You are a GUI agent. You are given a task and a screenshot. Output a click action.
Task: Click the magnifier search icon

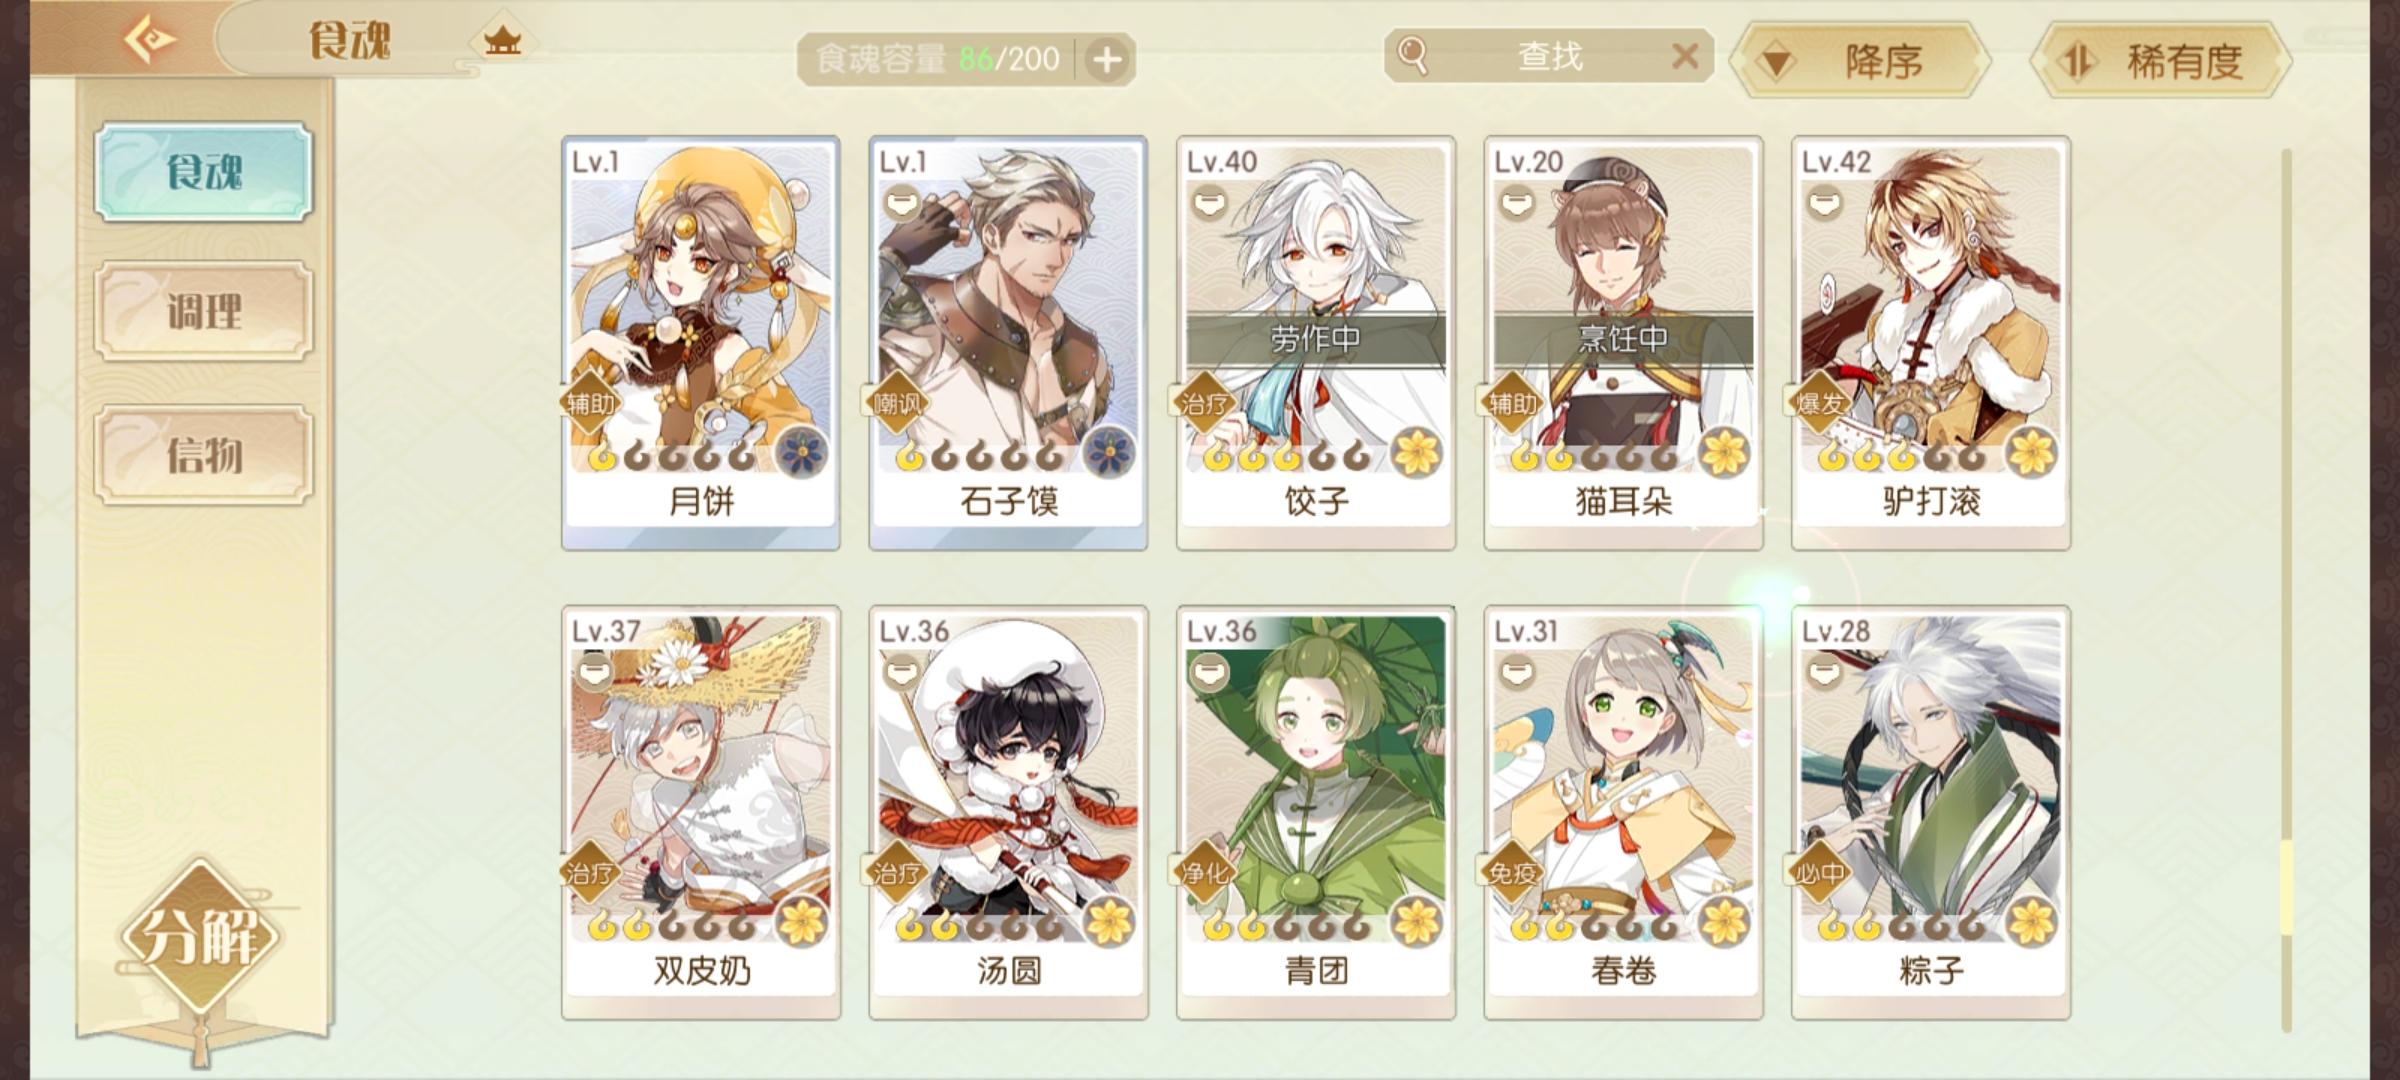1412,55
